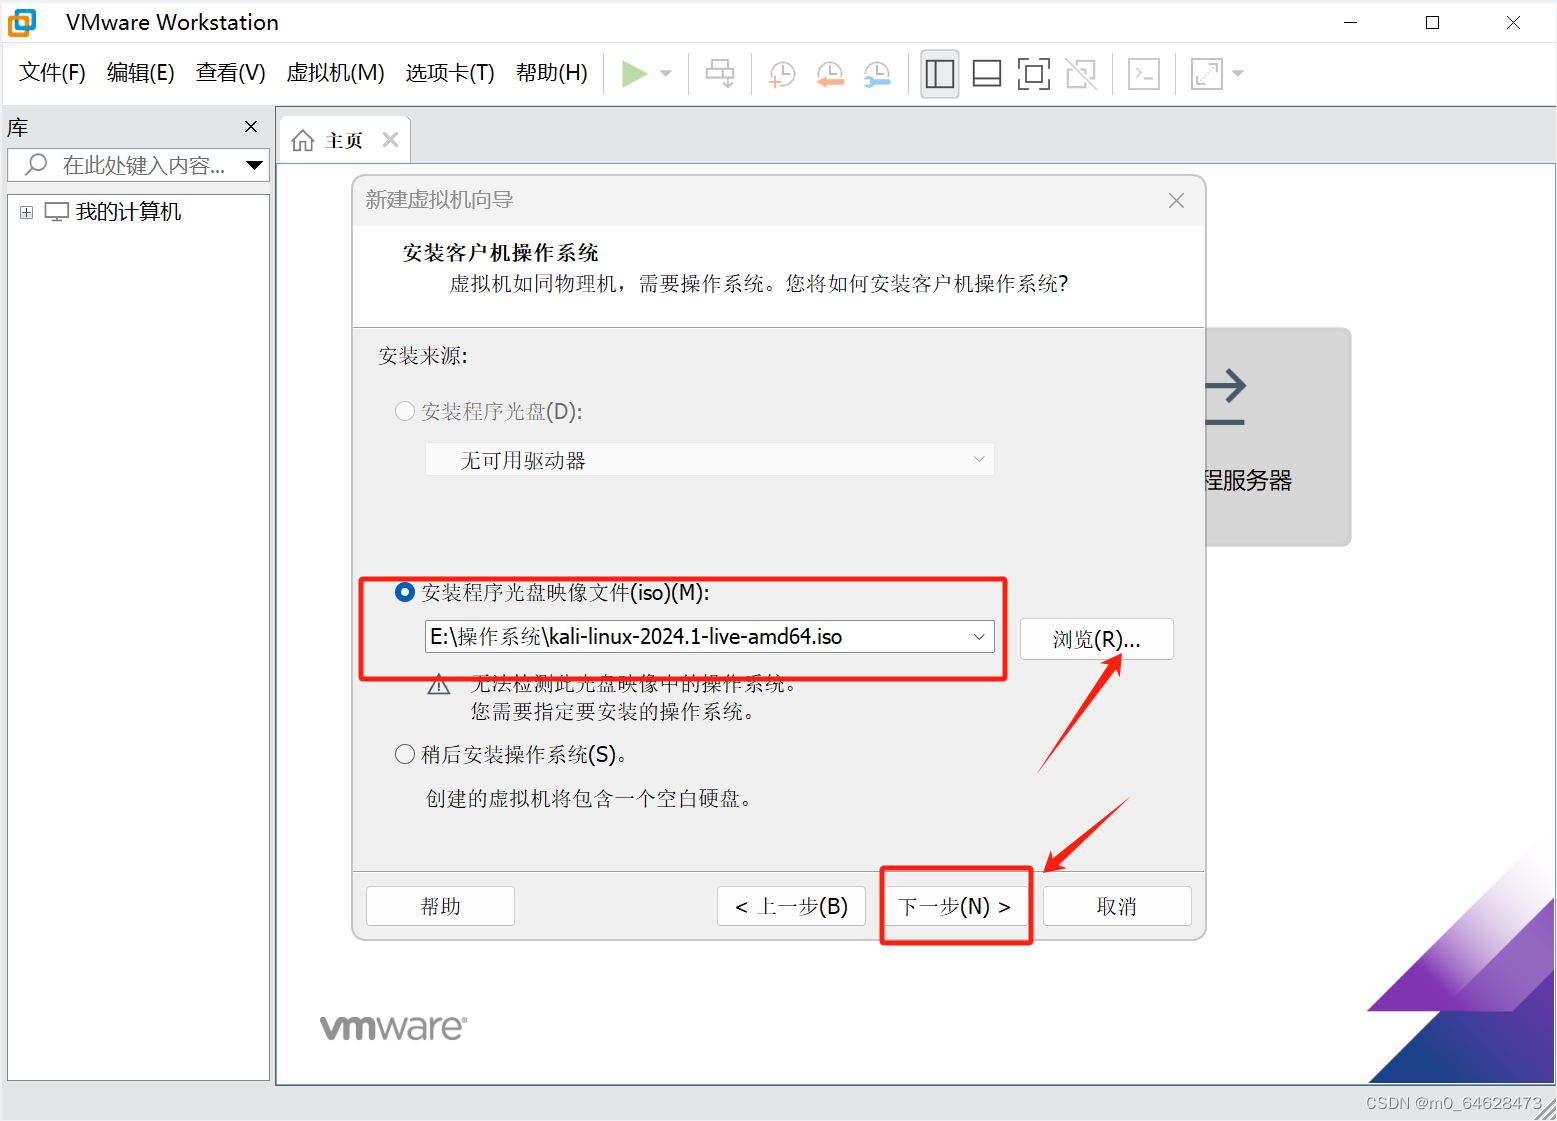Open the console view terminal icon

pyautogui.click(x=1144, y=74)
